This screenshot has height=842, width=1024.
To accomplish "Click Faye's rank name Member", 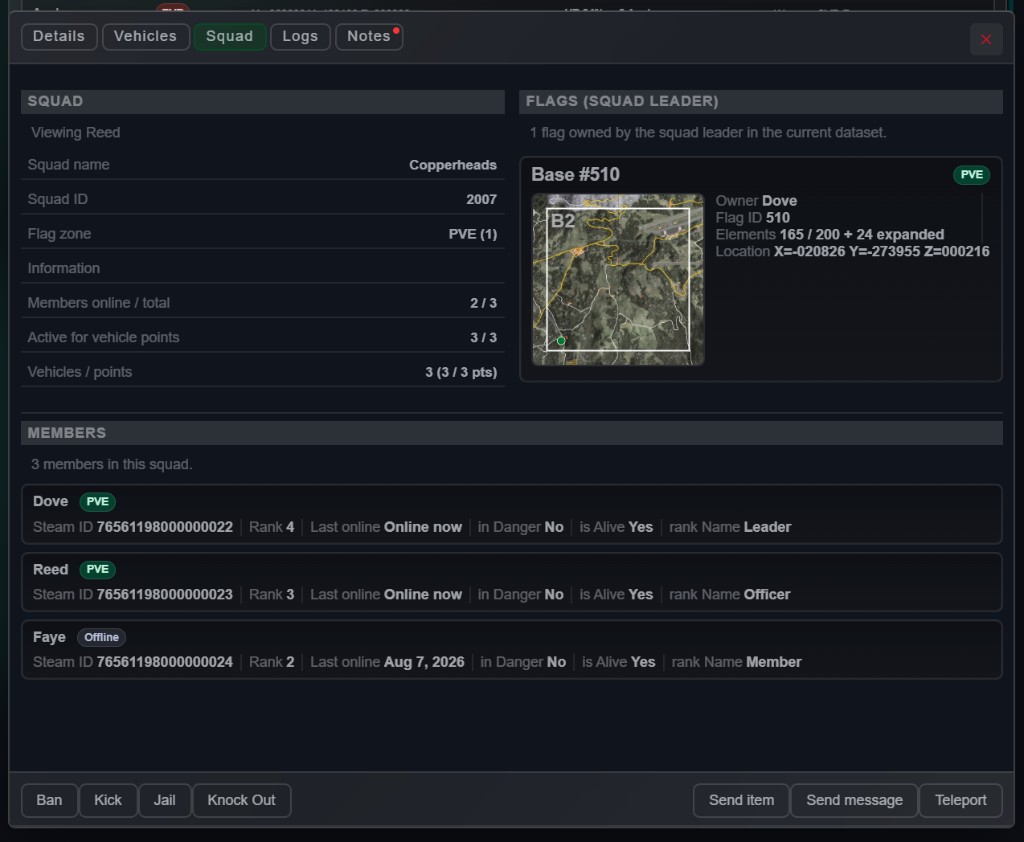I will tap(773, 662).
